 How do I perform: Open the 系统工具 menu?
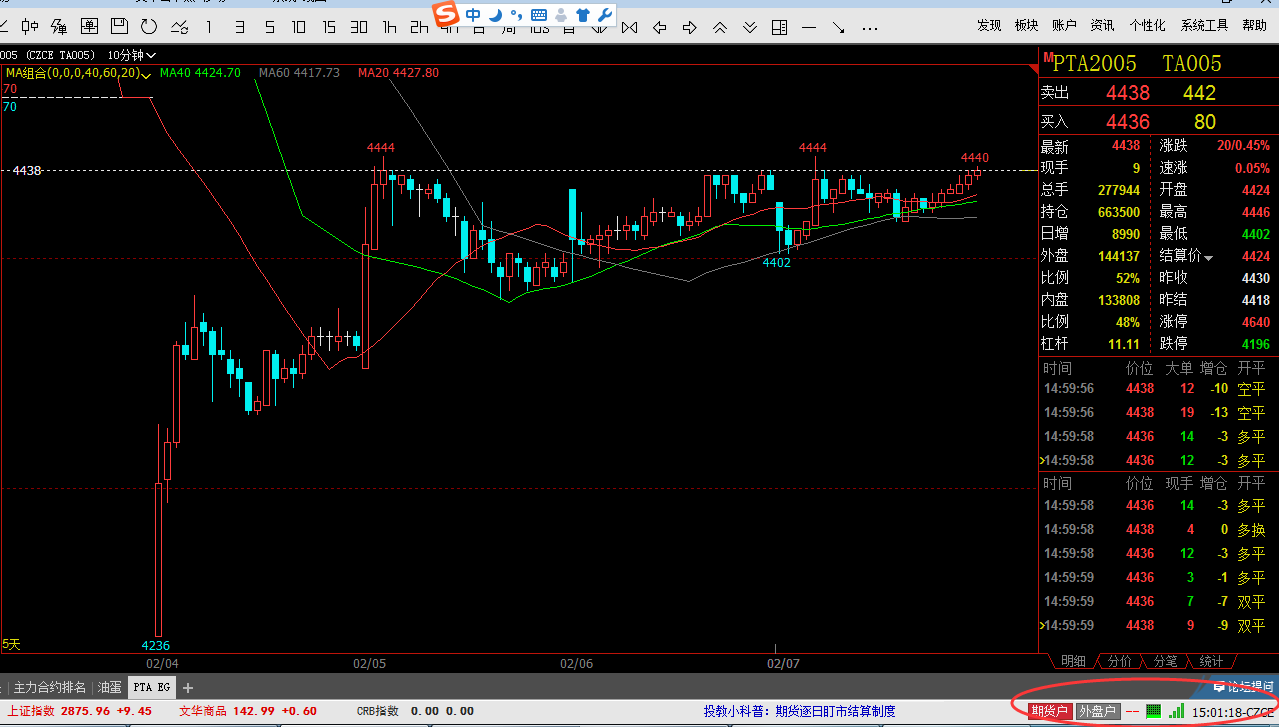point(1204,26)
